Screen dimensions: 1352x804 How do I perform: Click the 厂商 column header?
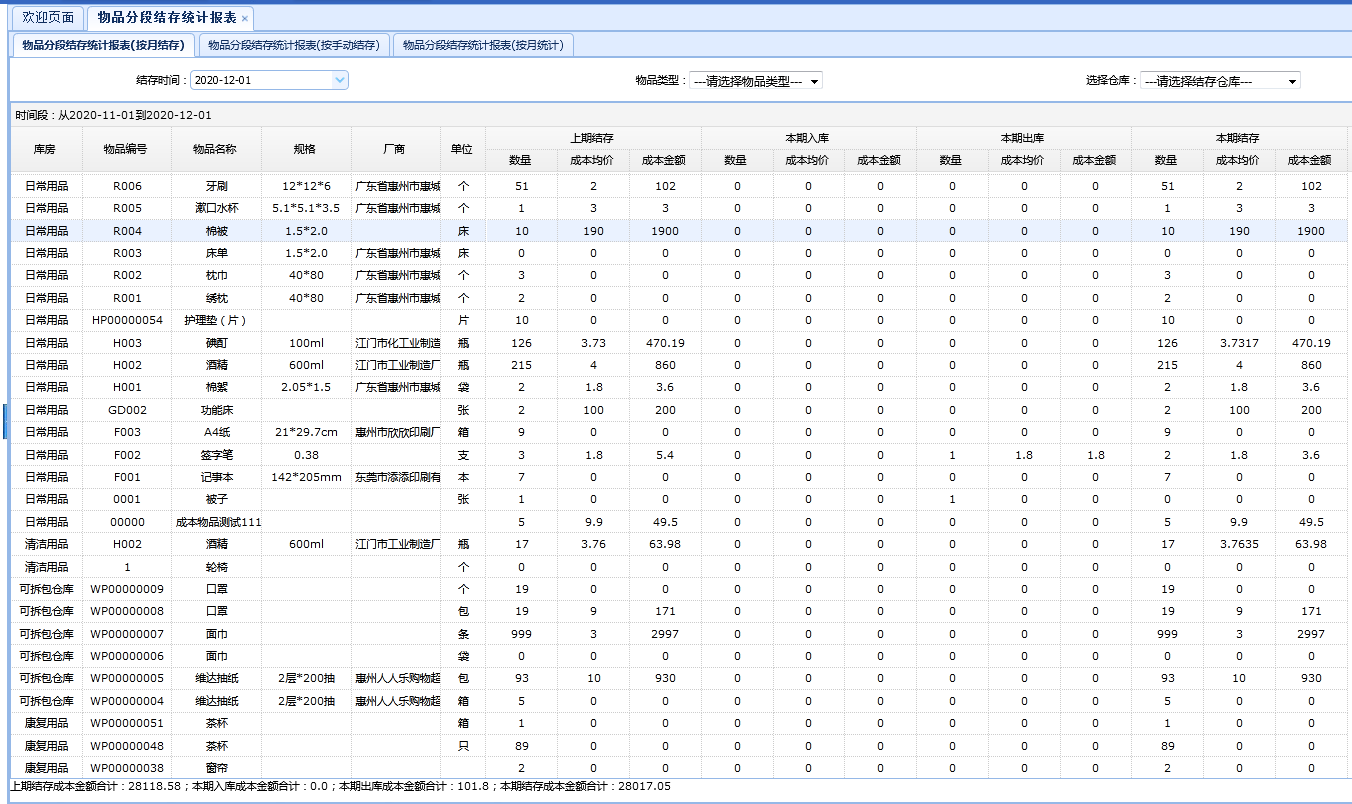click(395, 149)
